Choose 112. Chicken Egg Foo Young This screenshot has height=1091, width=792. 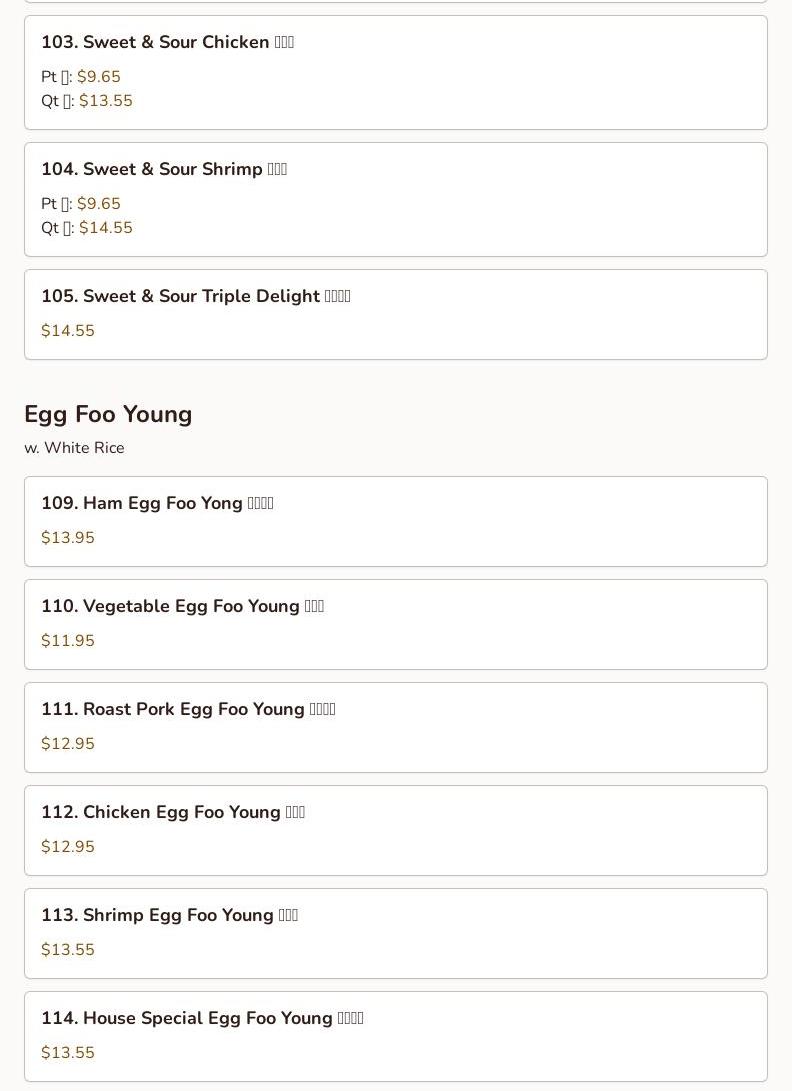click(x=173, y=812)
